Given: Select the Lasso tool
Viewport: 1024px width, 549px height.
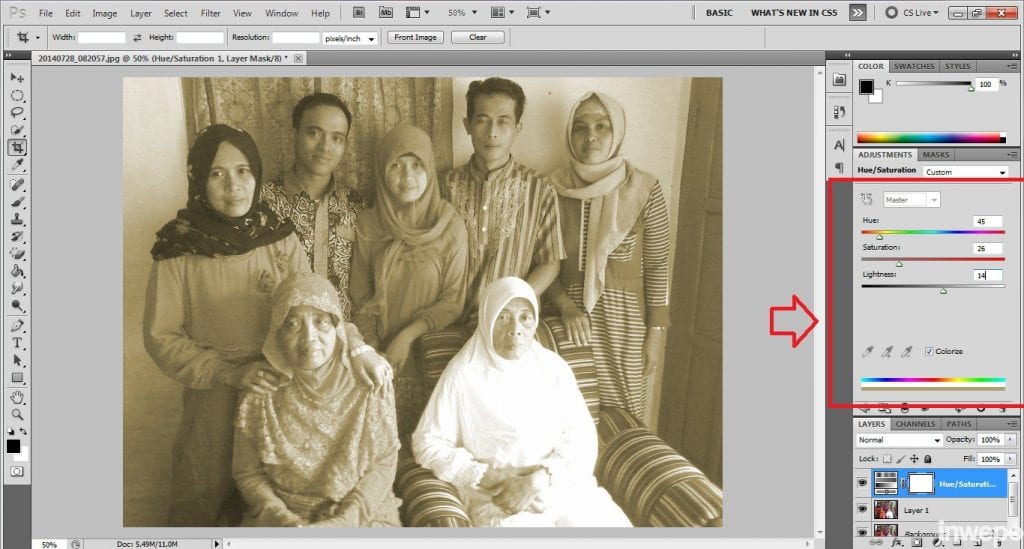Looking at the screenshot, I should [17, 112].
